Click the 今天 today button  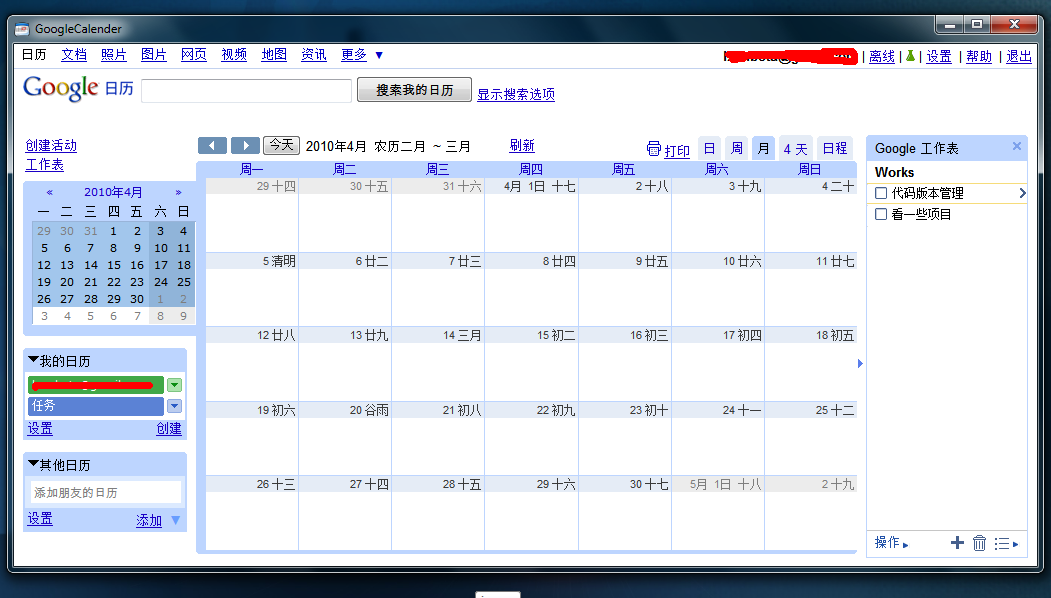pyautogui.click(x=282, y=145)
